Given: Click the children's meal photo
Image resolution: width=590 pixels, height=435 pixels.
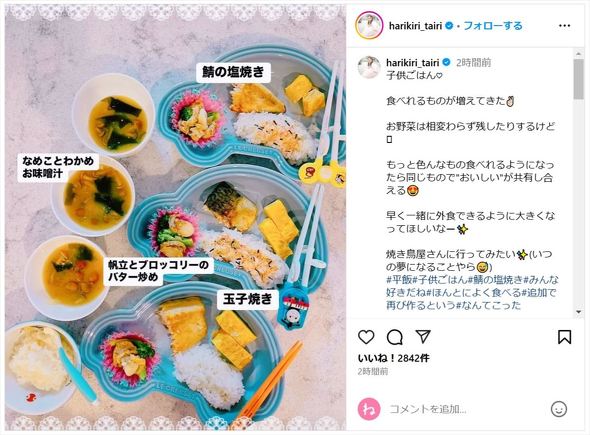Looking at the screenshot, I should coord(175,218).
